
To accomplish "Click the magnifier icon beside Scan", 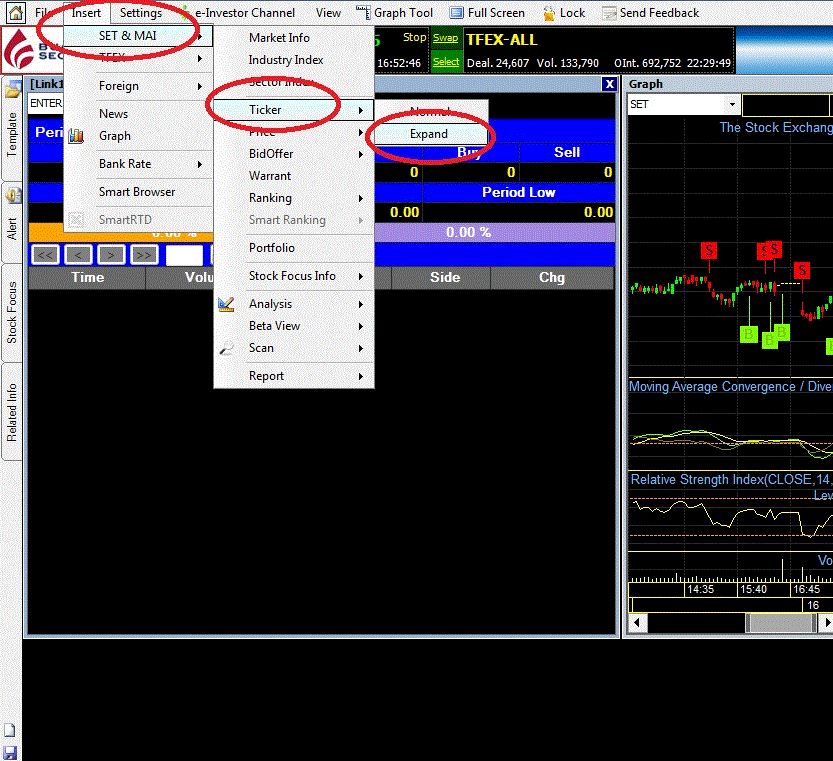I will click(227, 348).
